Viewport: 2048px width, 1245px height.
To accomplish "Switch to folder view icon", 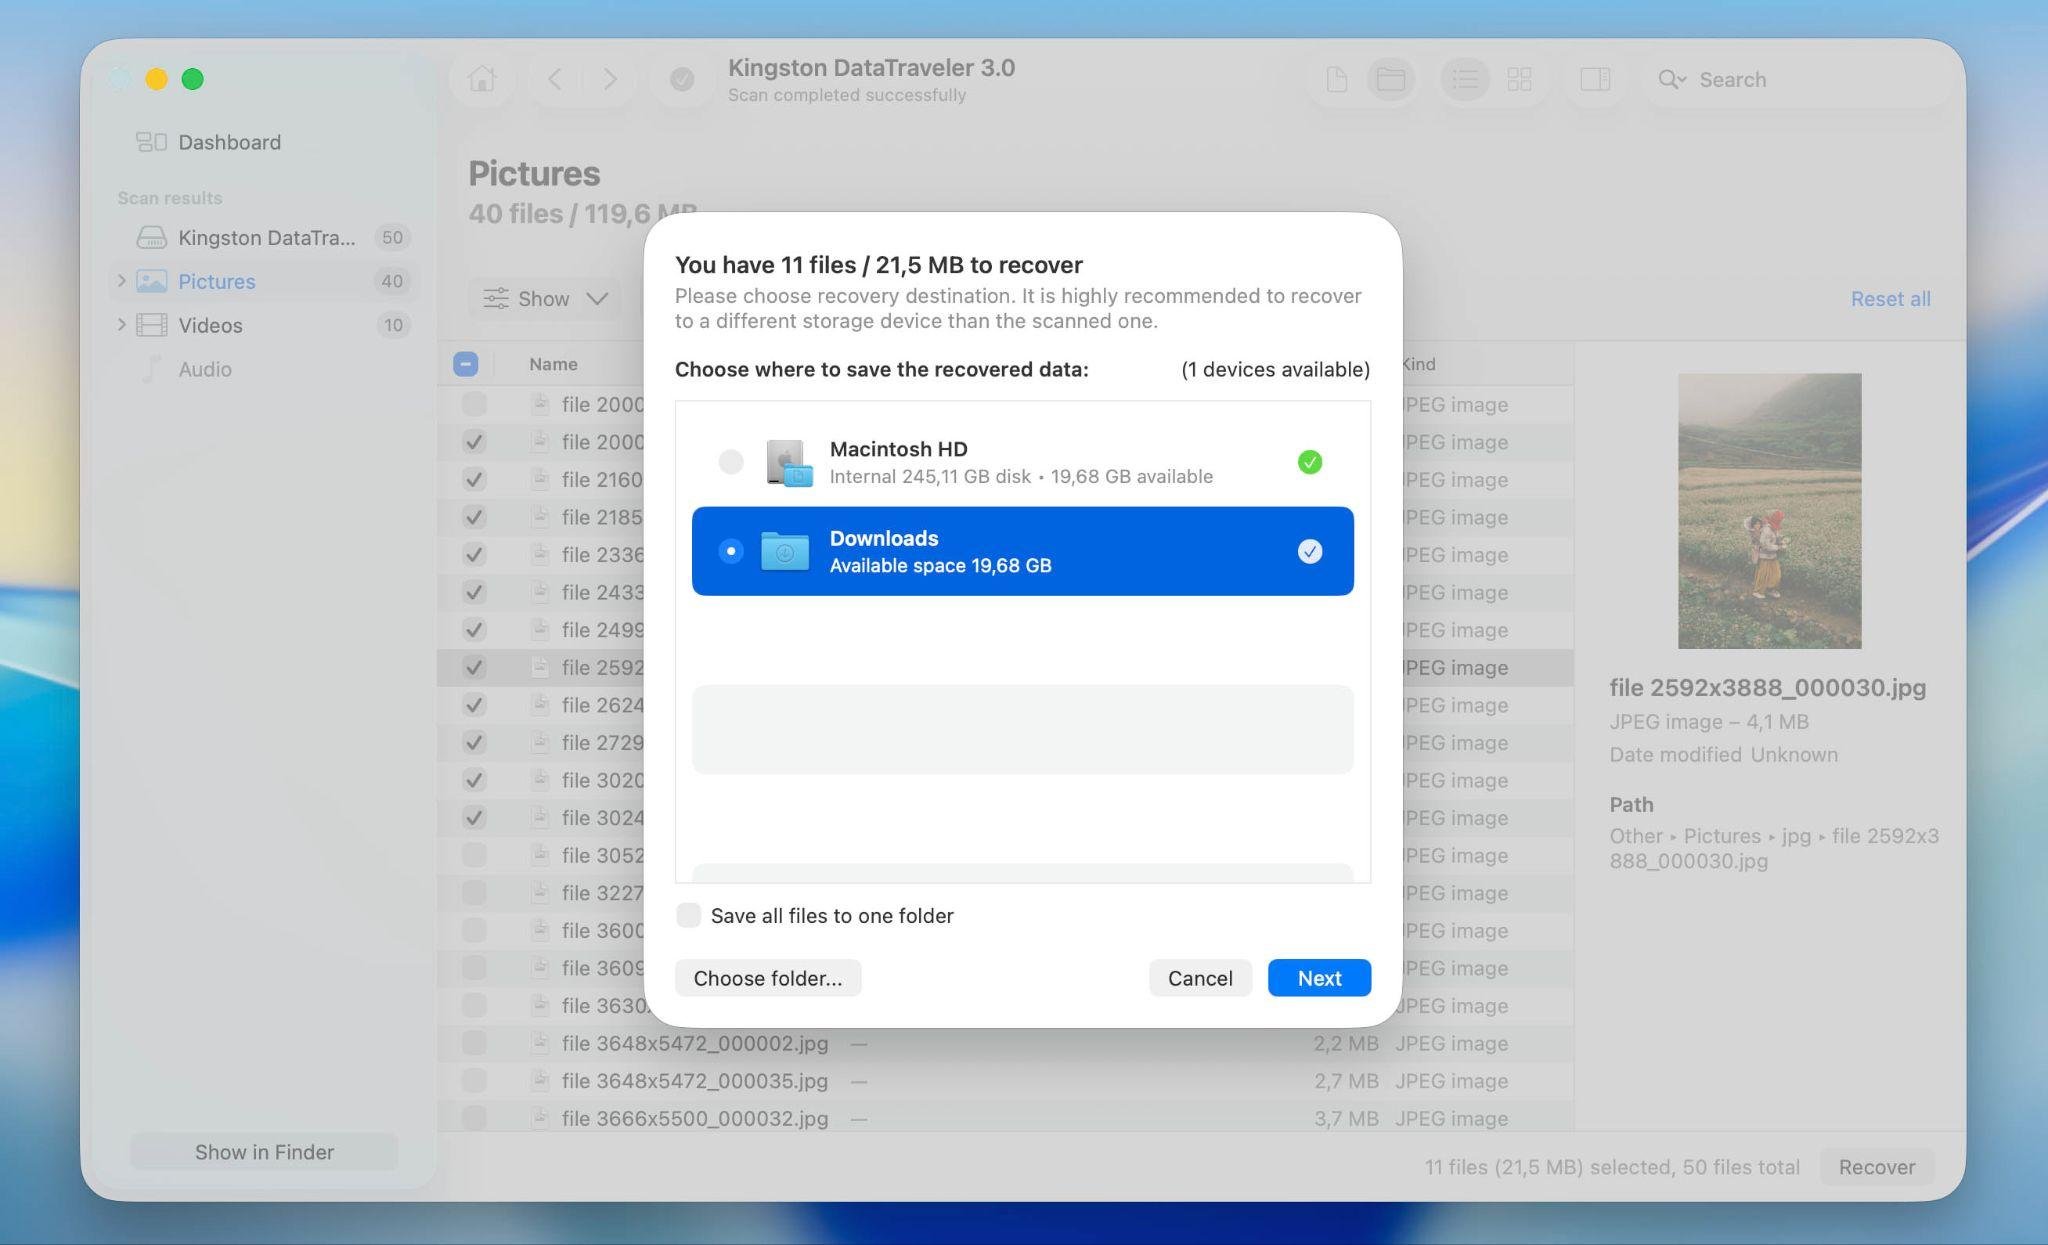I will [x=1390, y=79].
